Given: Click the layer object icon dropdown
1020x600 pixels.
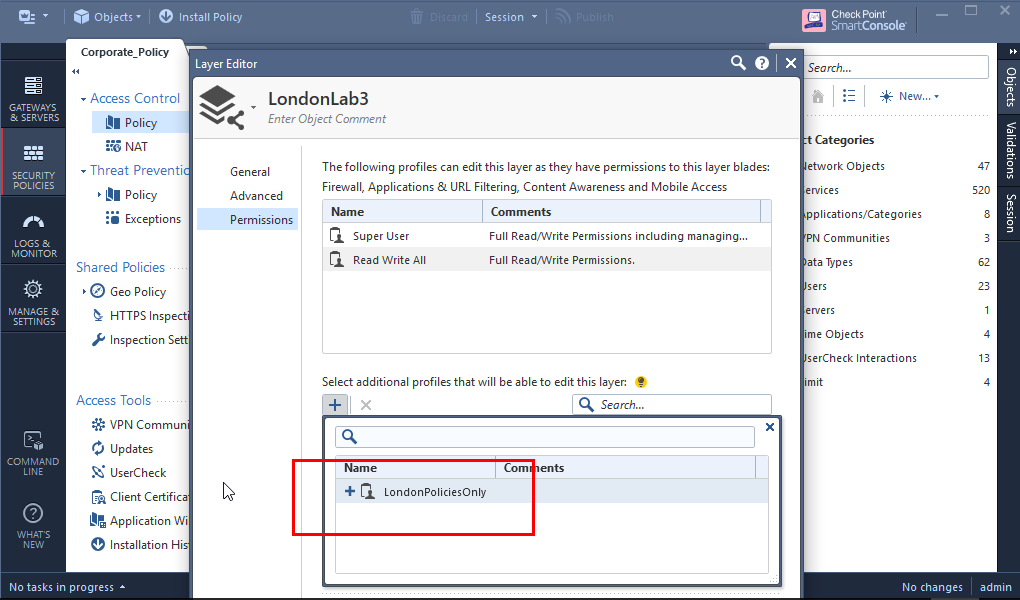Looking at the screenshot, I should 254,107.
